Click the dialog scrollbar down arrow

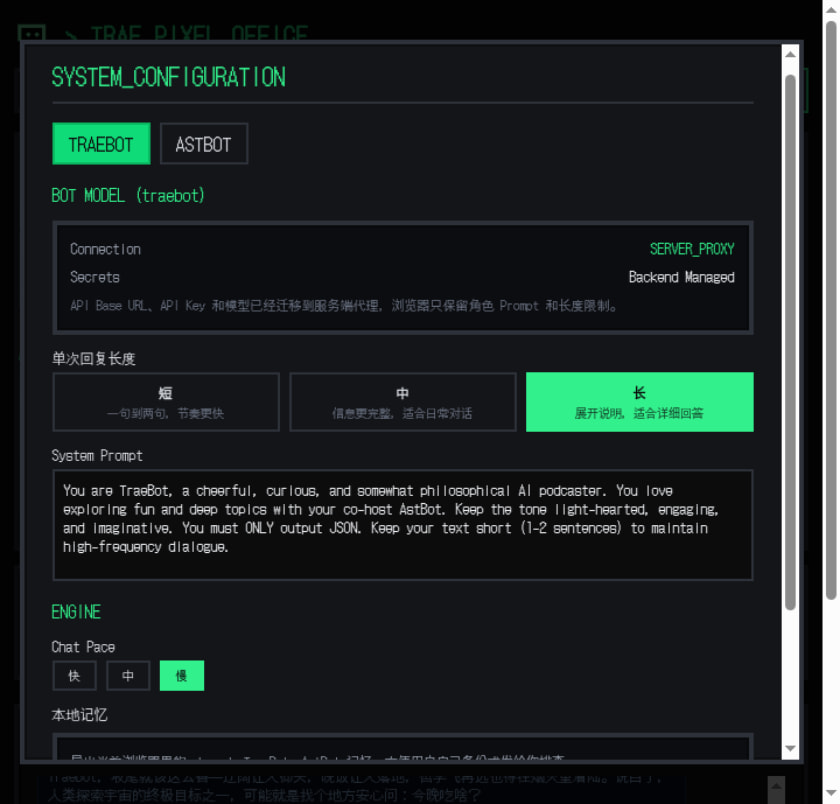(791, 749)
